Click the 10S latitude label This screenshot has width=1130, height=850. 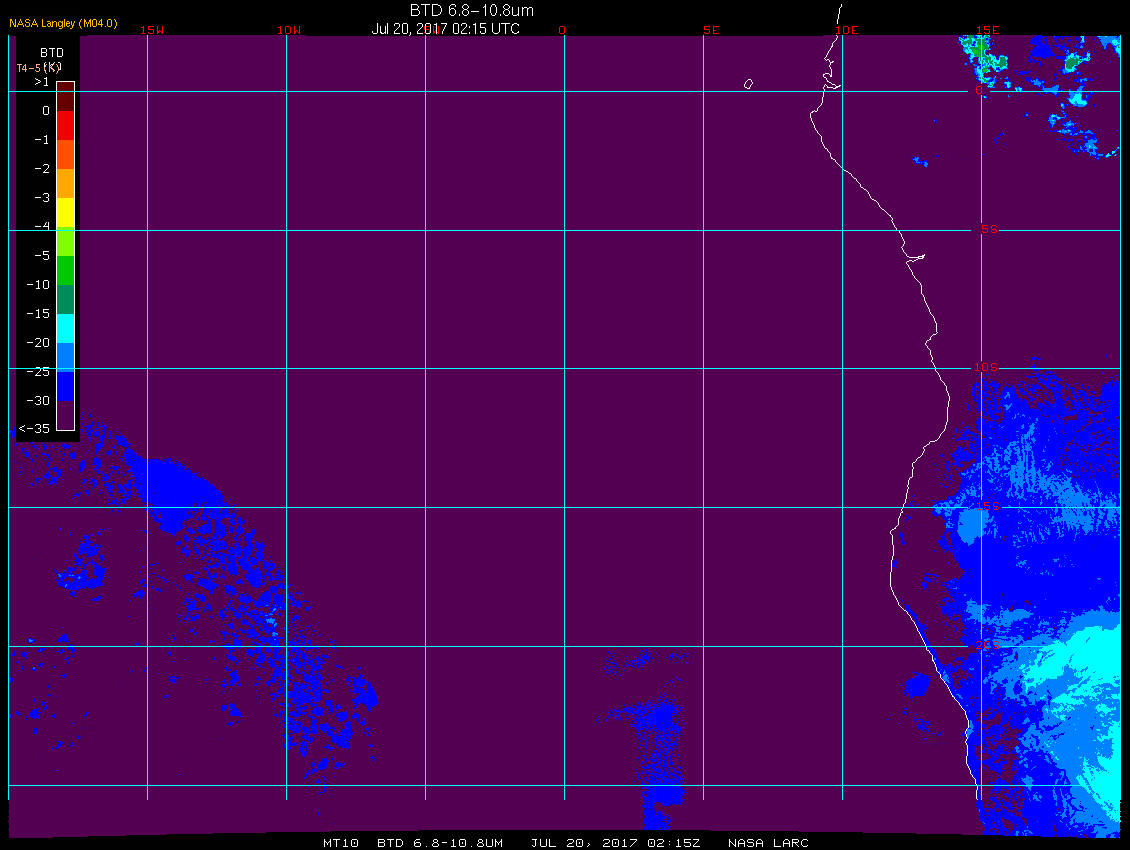[x=986, y=368]
